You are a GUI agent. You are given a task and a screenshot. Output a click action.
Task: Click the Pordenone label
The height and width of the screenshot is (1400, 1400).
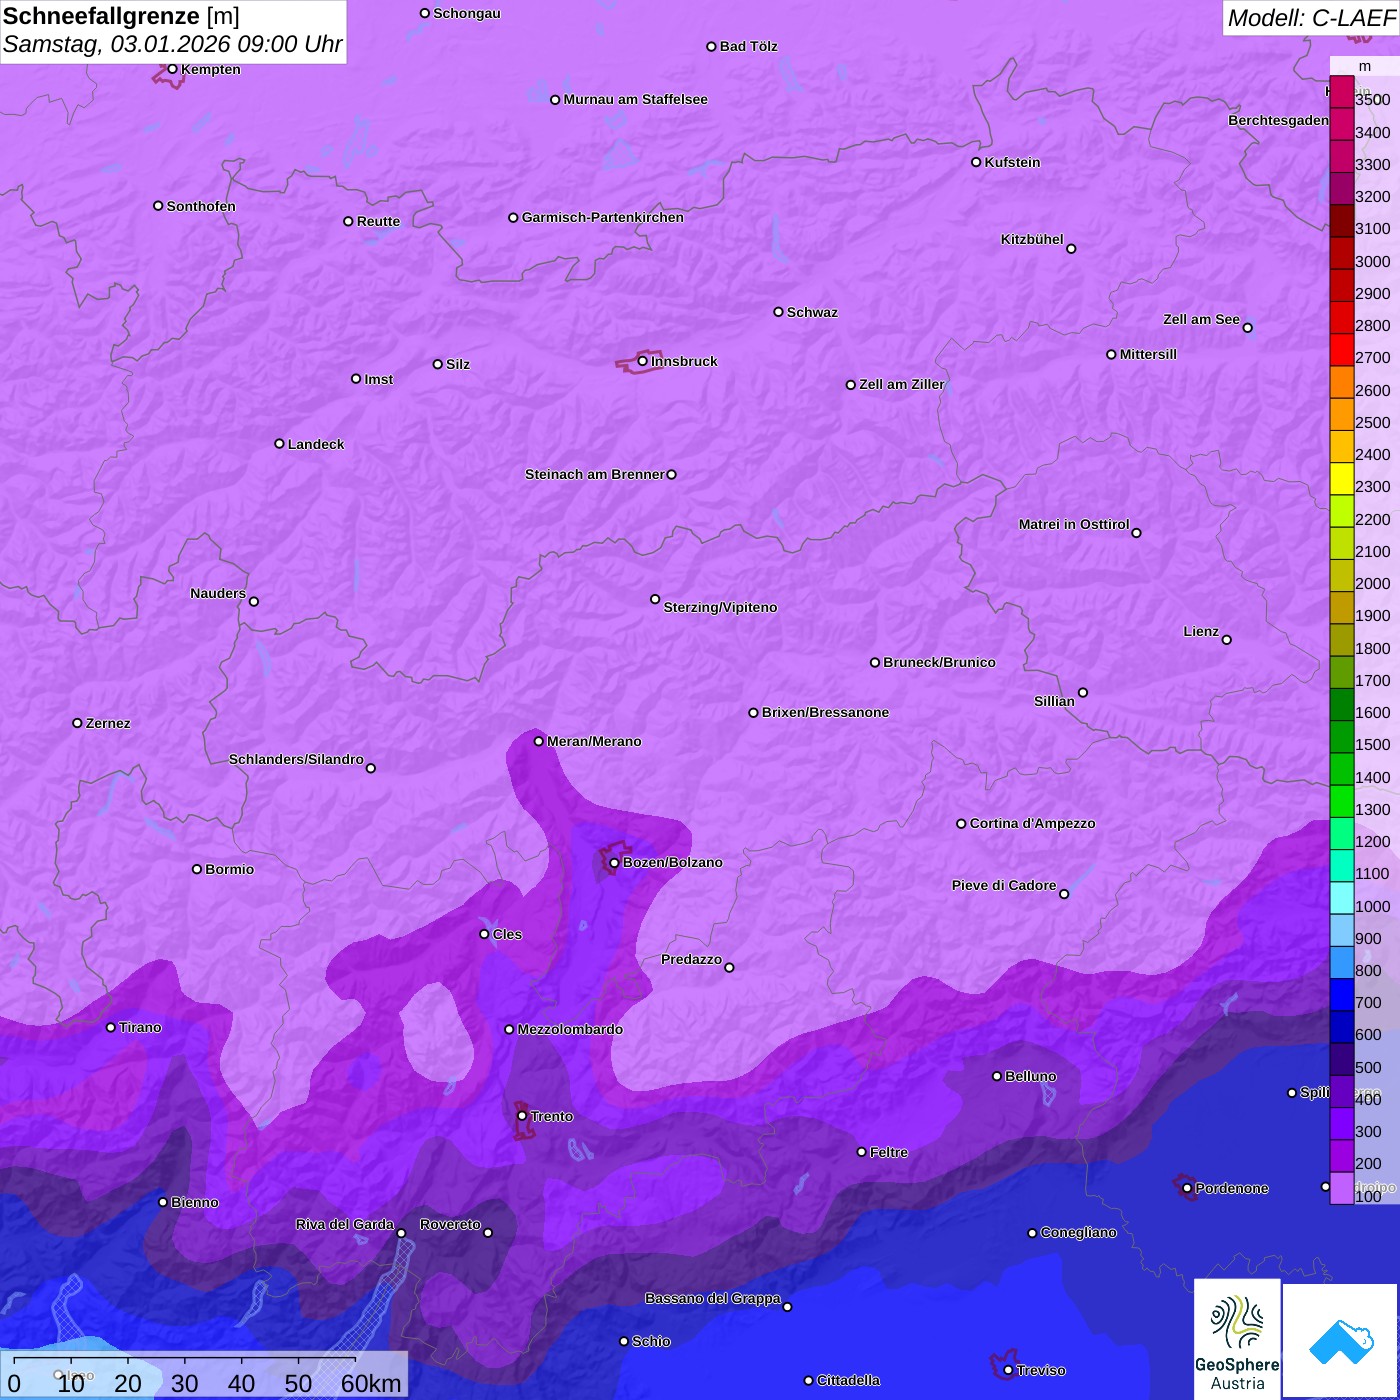[x=1232, y=1188]
